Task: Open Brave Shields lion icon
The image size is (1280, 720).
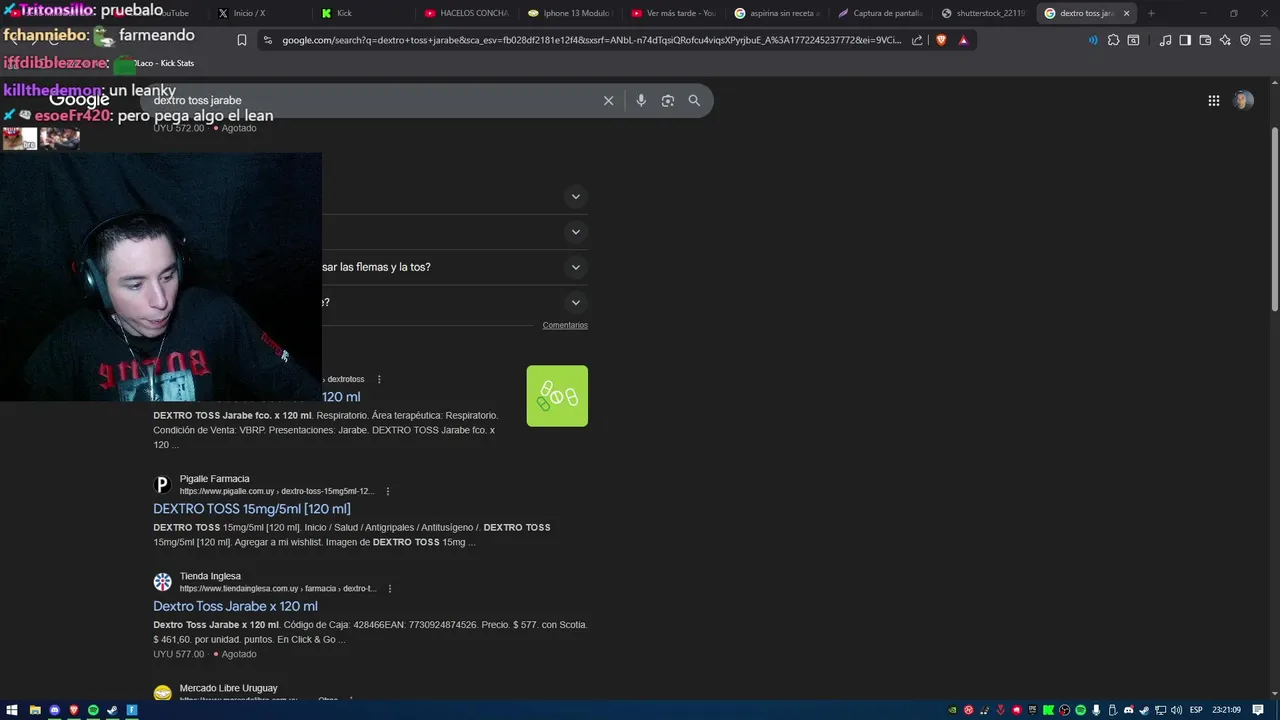Action: point(941,40)
